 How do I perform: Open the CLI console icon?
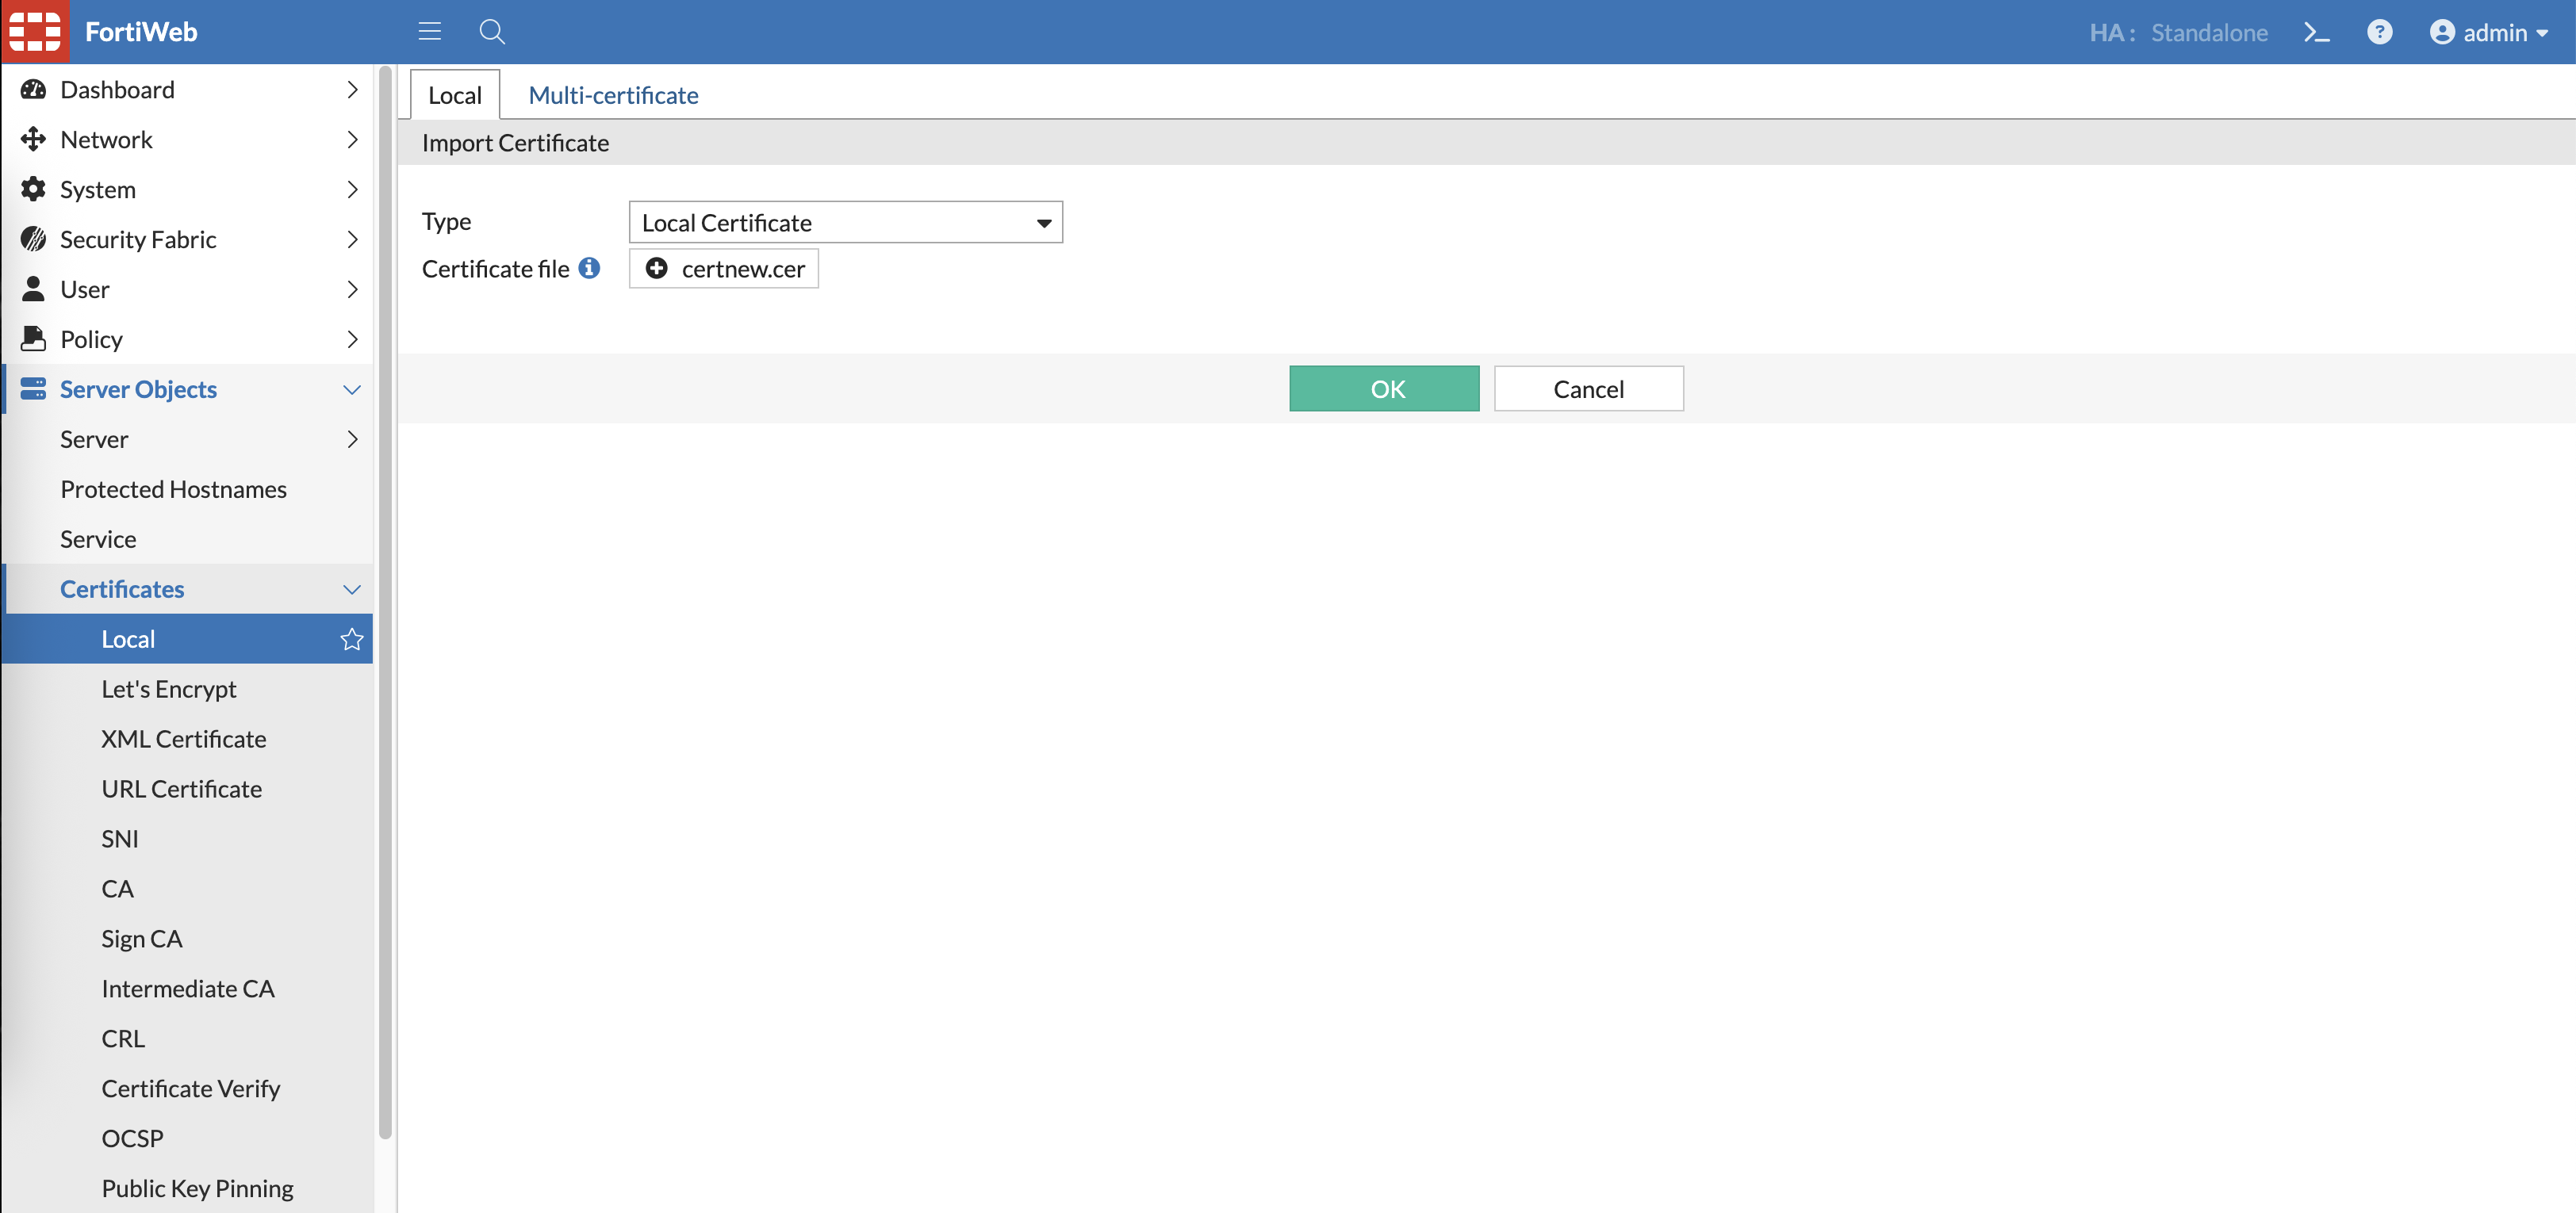click(x=2317, y=32)
